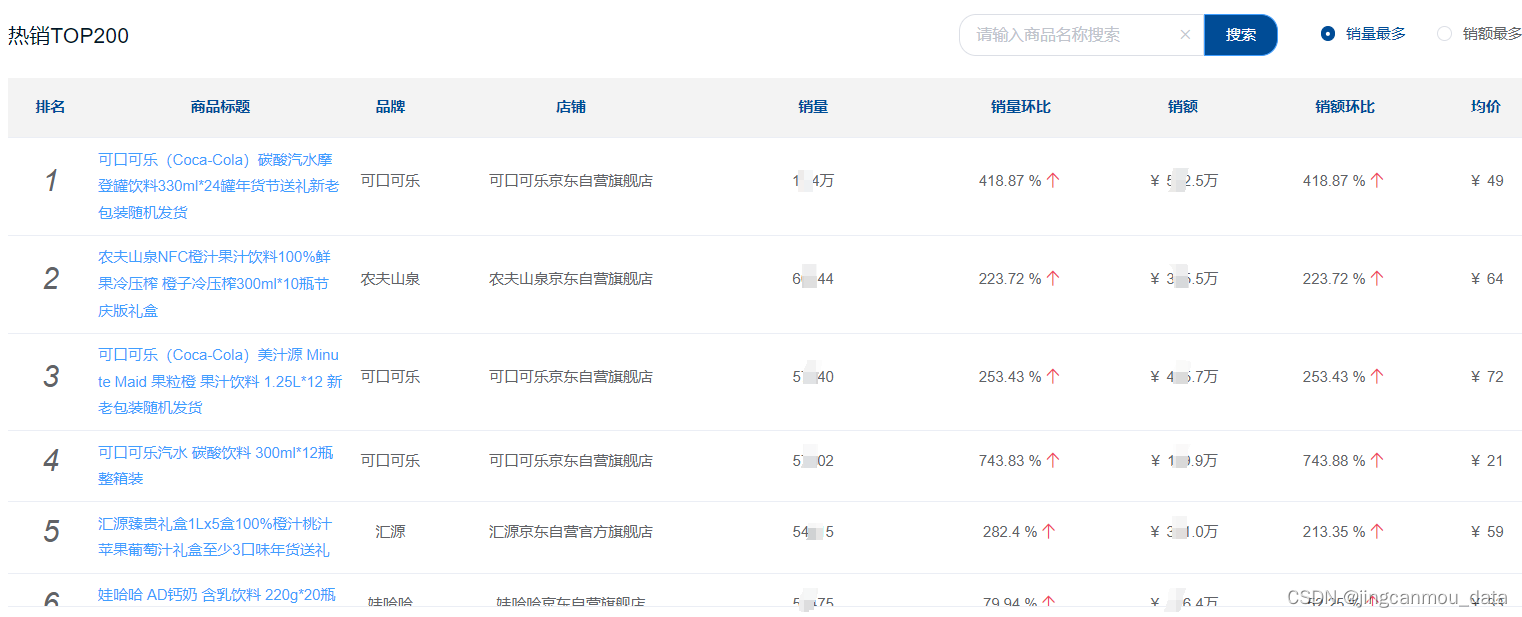Click the 743.88 % revenue growth value

1334,461
